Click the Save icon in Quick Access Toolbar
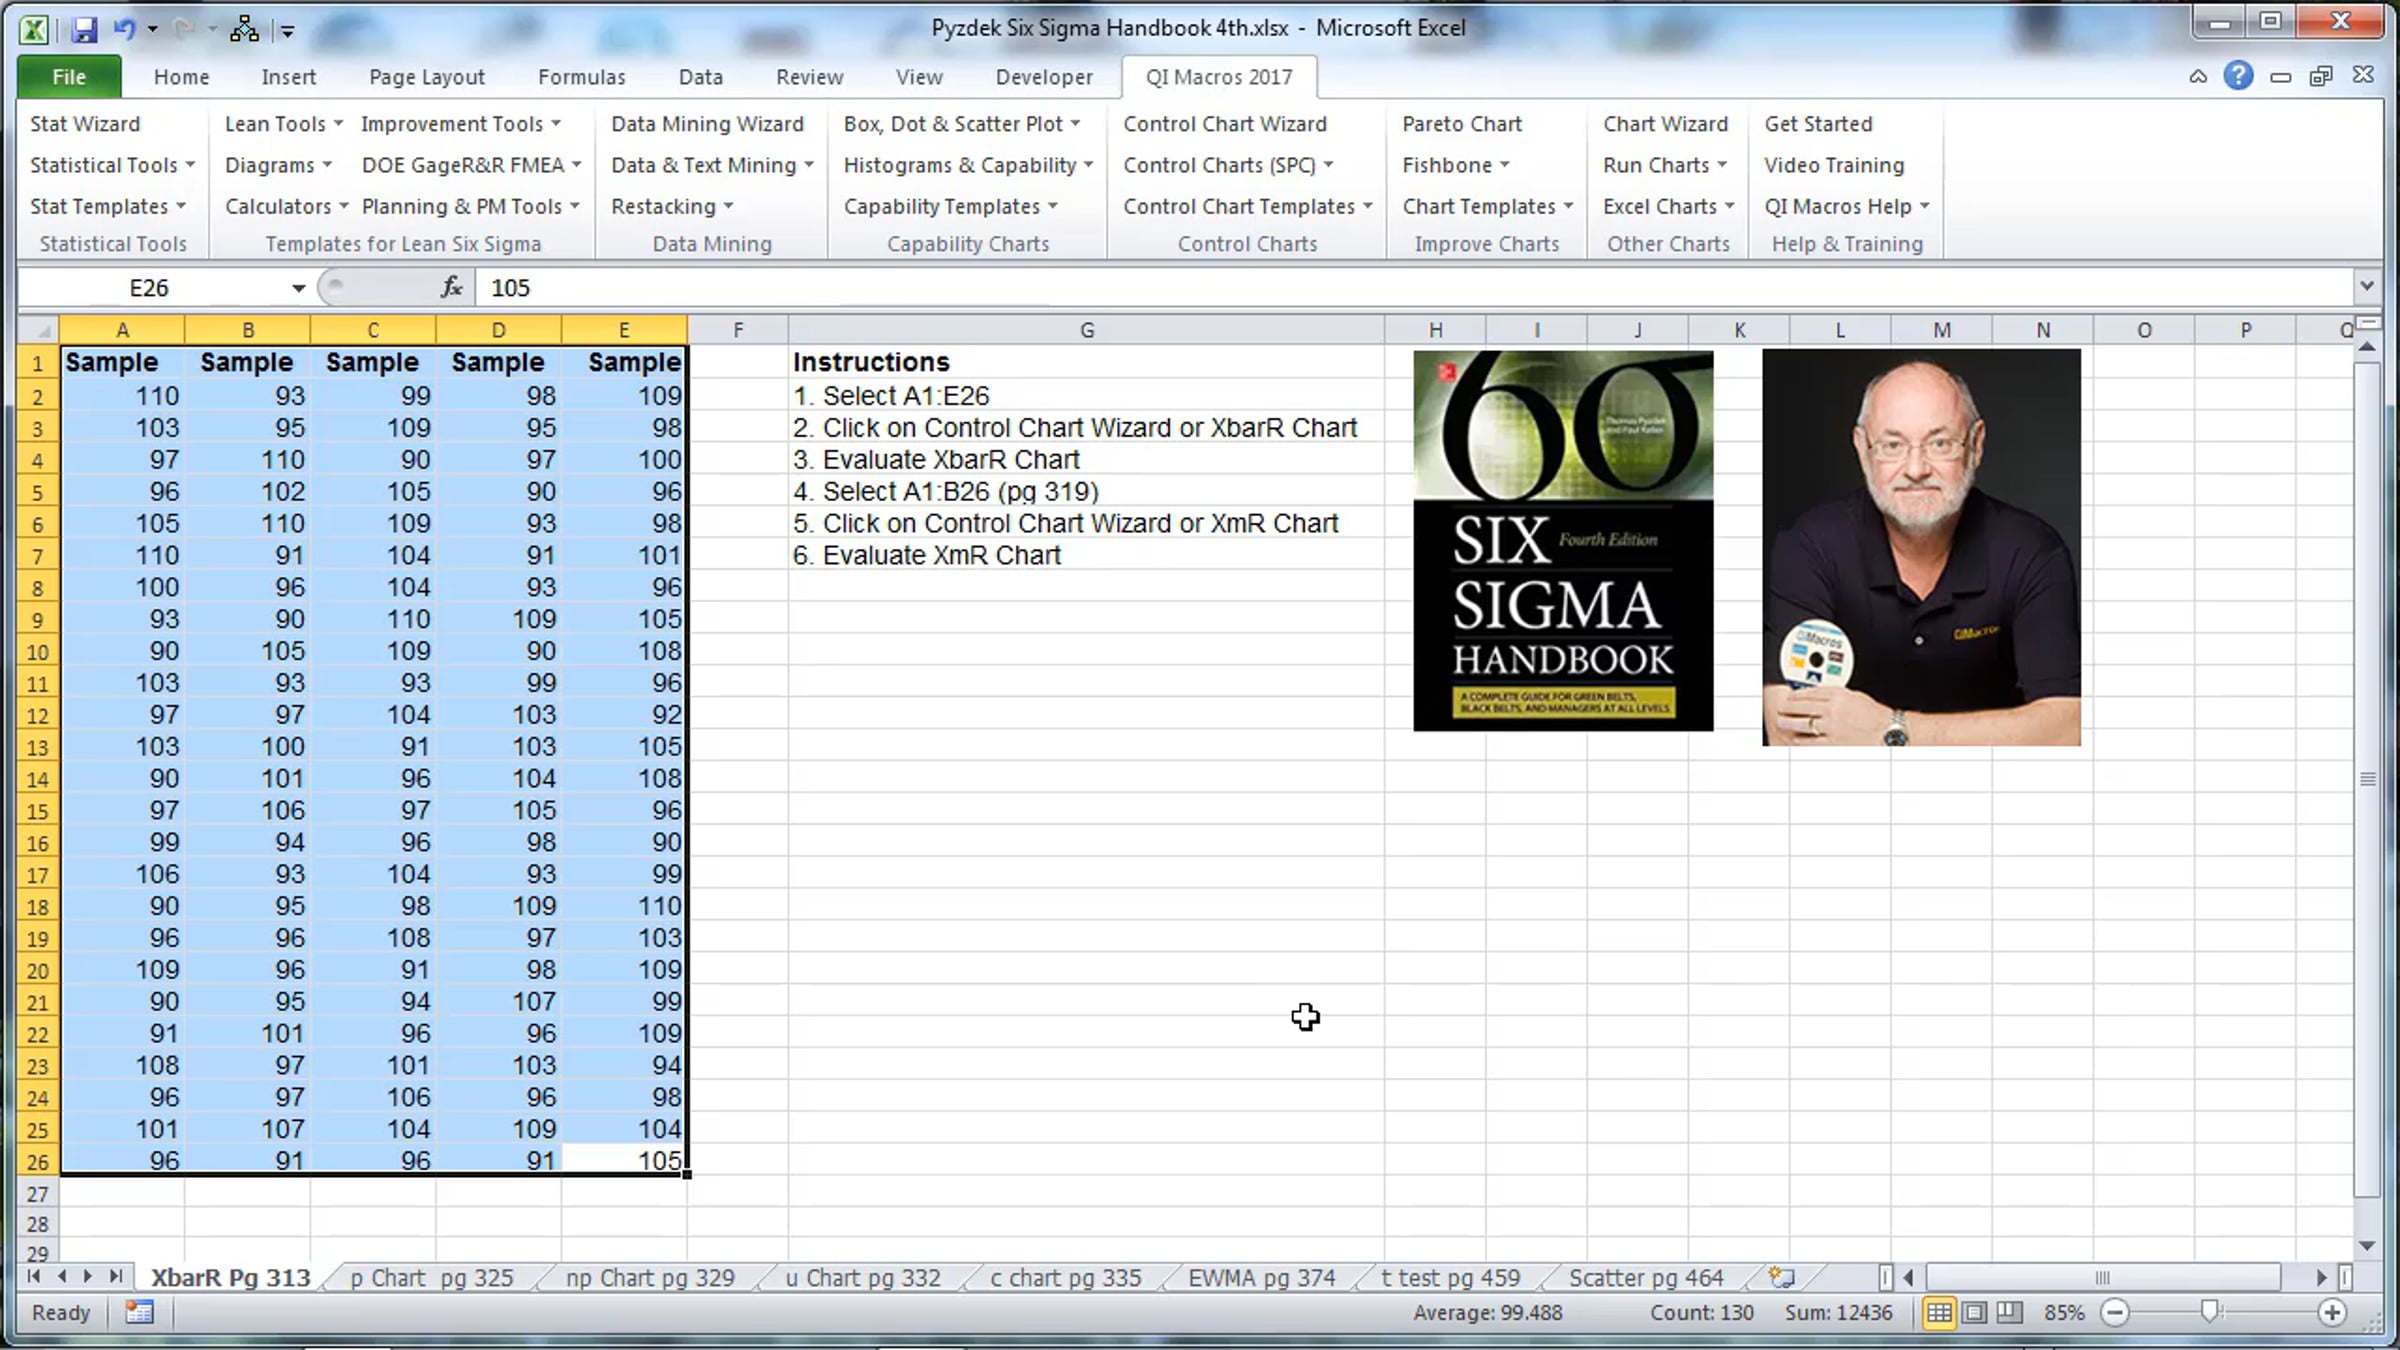The height and width of the screenshot is (1350, 2400). 84,29
